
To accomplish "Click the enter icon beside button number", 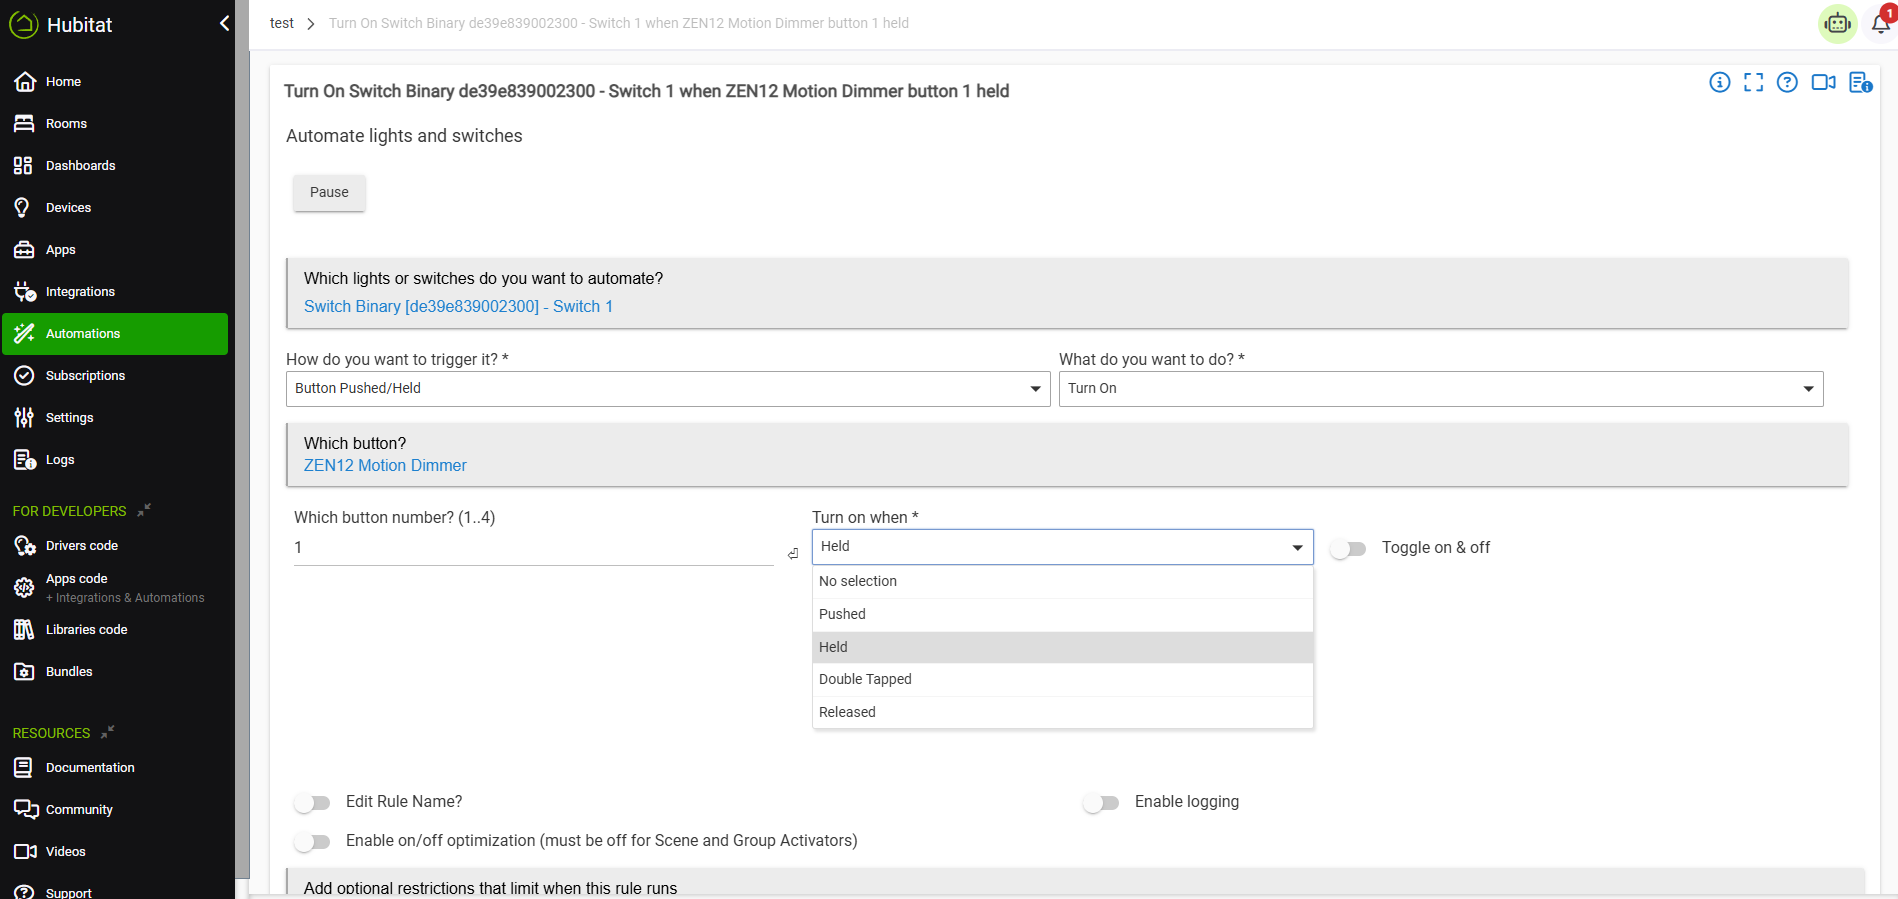I will [793, 554].
